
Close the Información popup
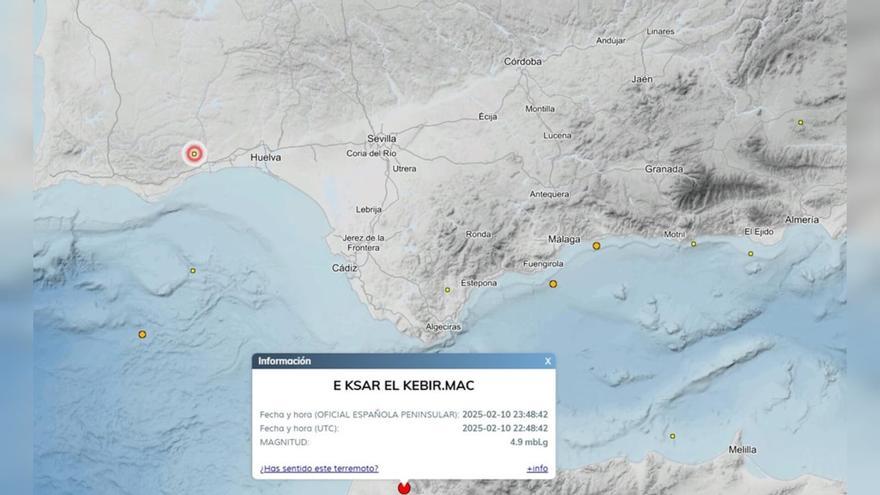(548, 361)
